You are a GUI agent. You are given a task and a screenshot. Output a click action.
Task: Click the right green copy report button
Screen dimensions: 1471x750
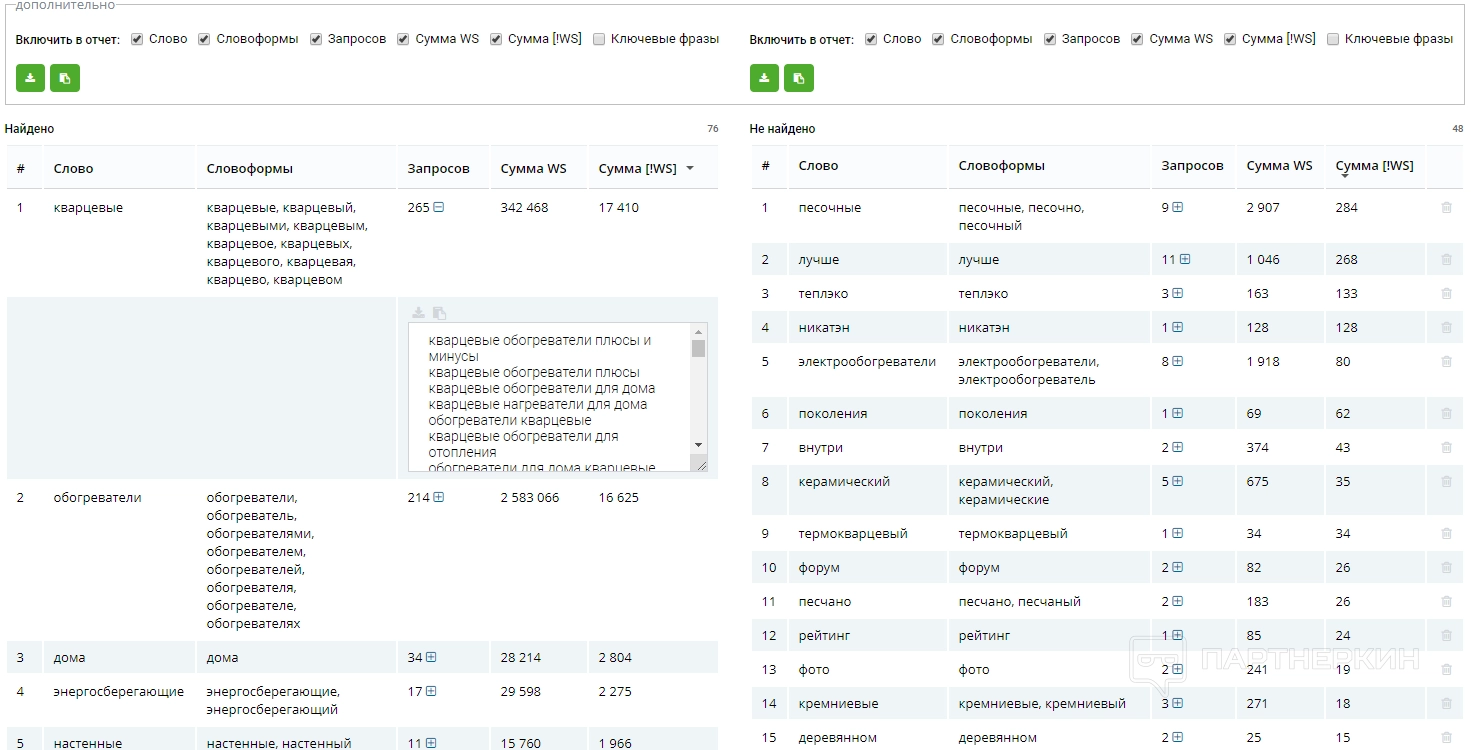click(x=799, y=78)
